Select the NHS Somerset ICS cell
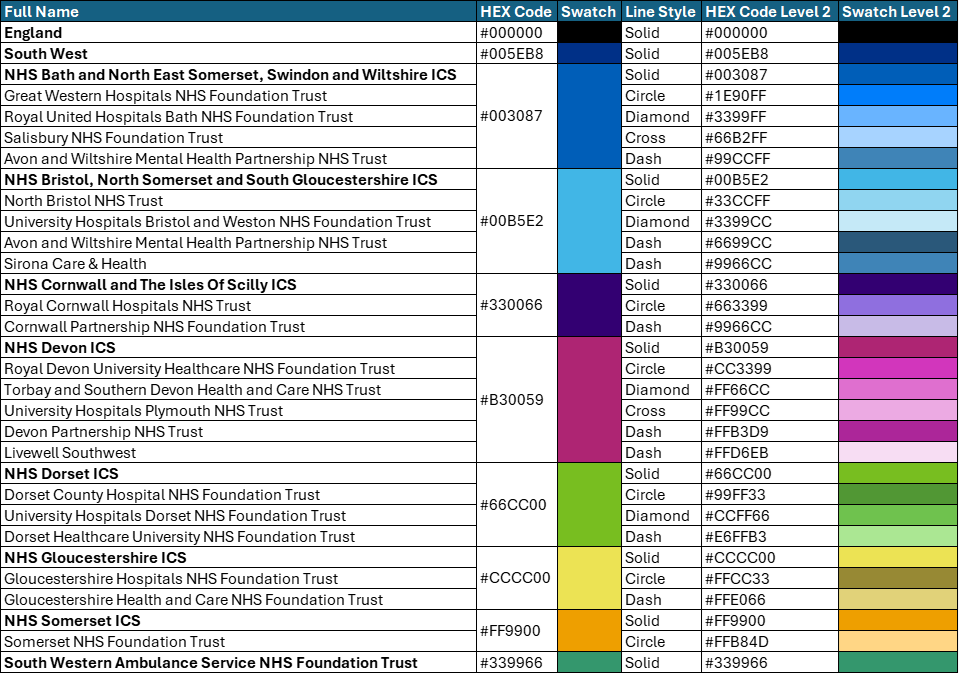959x674 pixels. [x=239, y=621]
